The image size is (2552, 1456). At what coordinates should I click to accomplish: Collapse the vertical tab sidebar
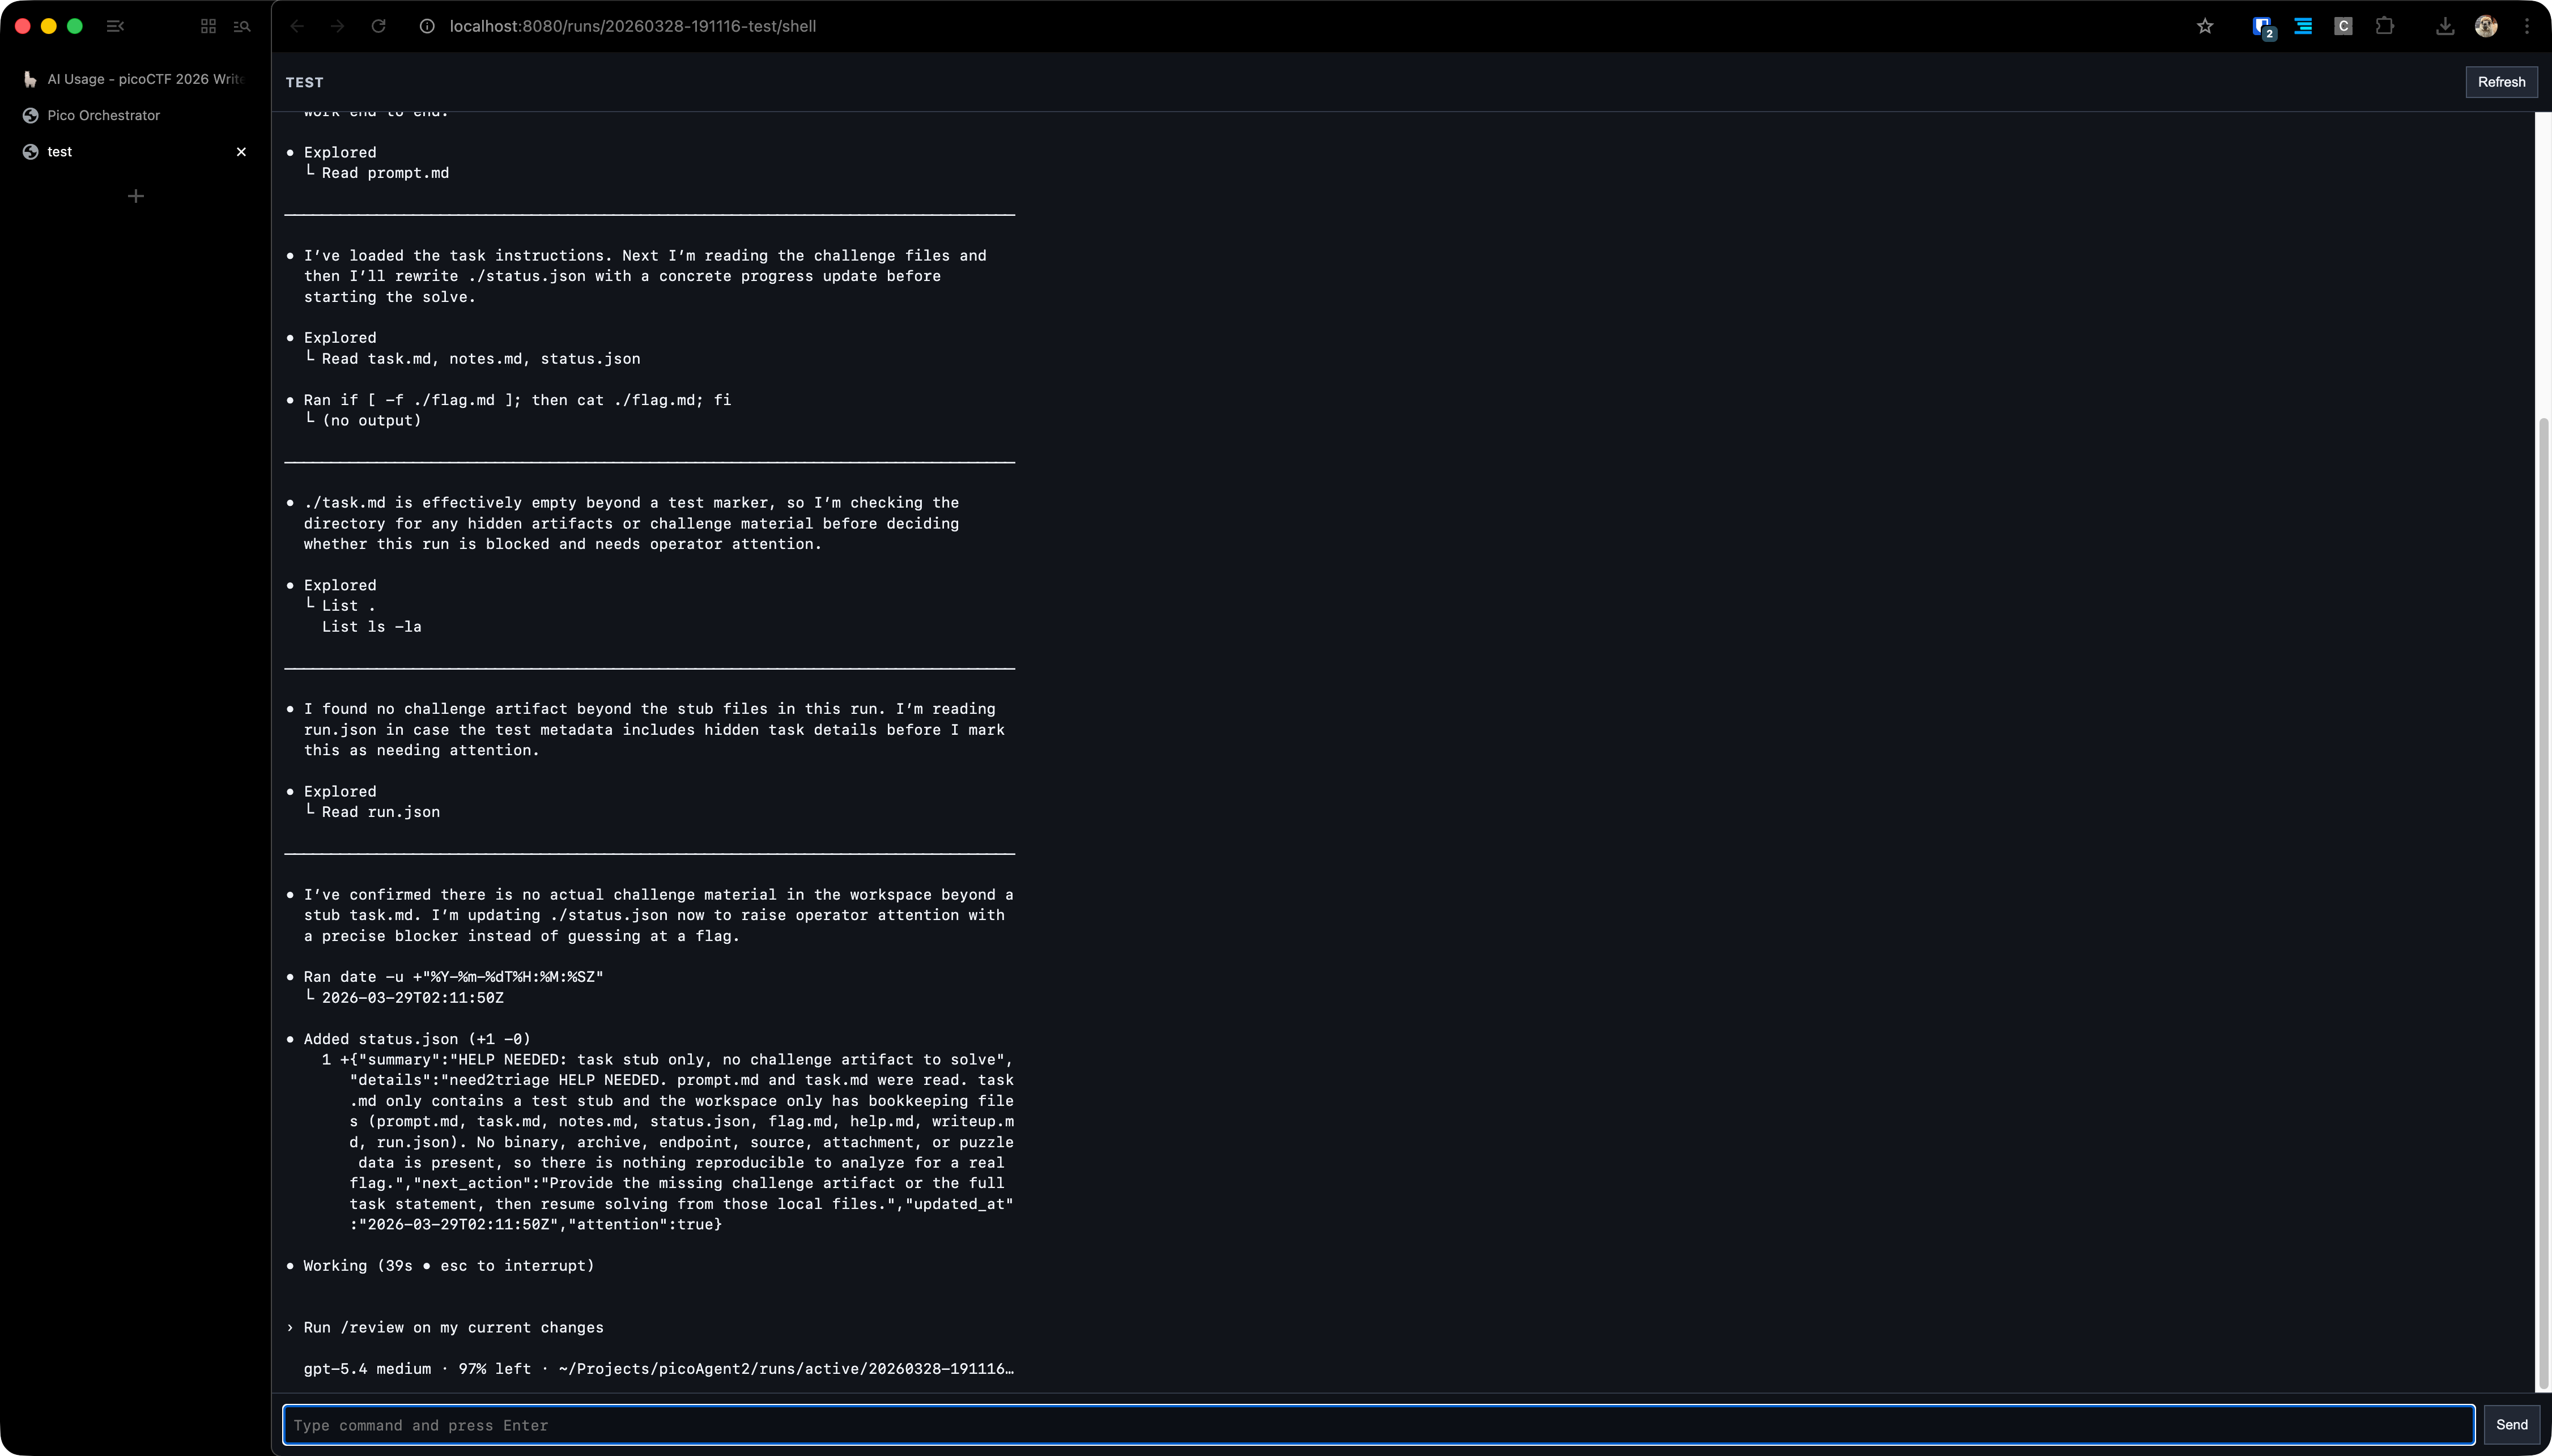coord(115,26)
